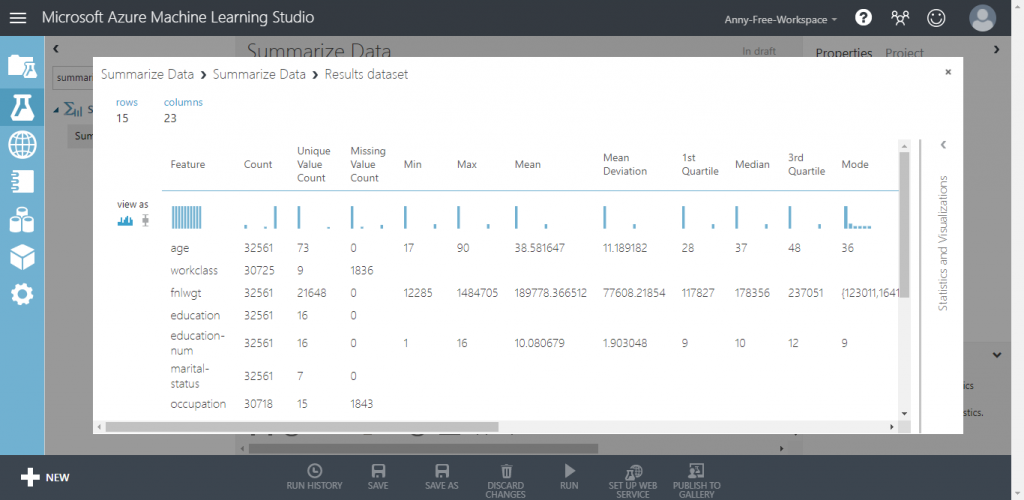Click the Unique Value Count header

tap(313, 164)
